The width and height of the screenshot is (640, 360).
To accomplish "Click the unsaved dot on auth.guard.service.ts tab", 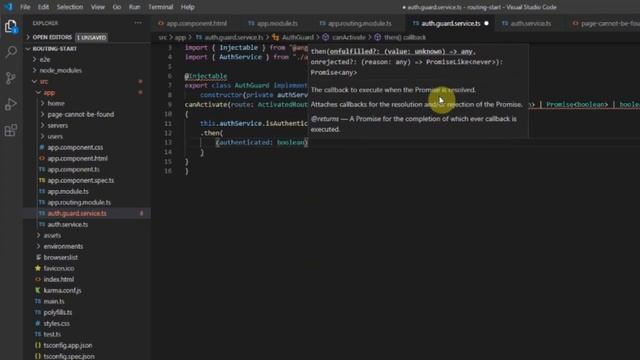I will point(486,24).
